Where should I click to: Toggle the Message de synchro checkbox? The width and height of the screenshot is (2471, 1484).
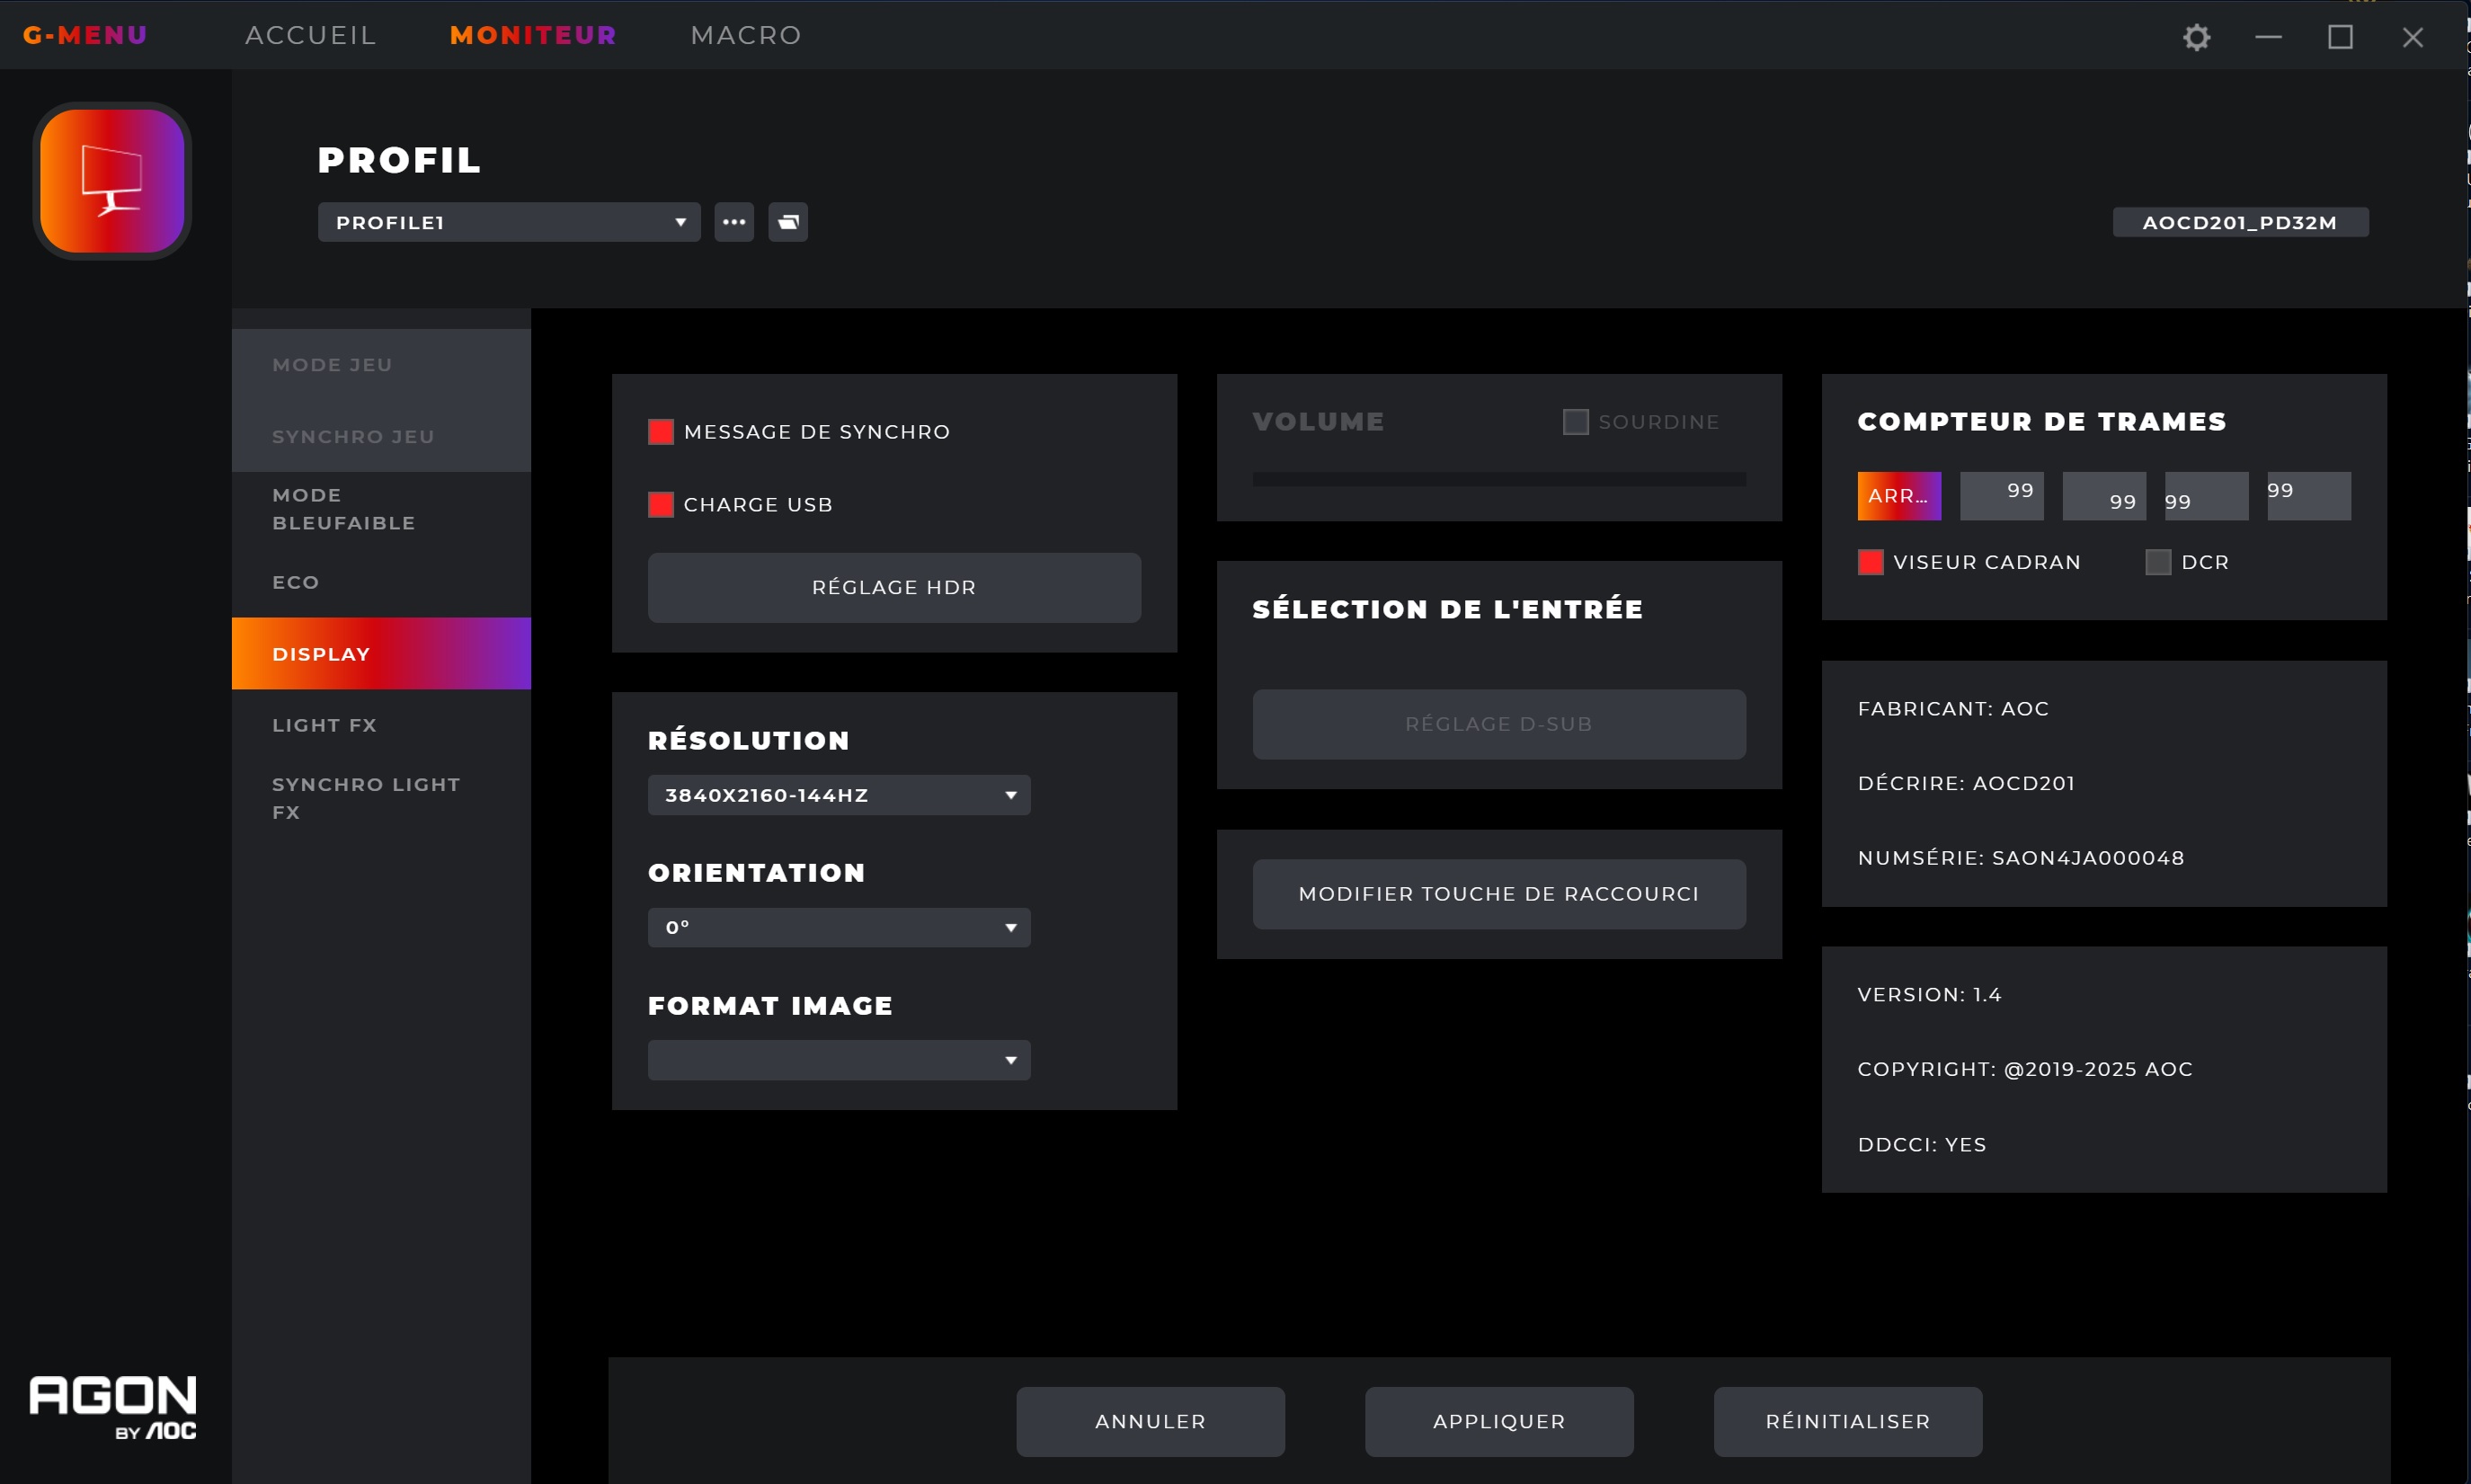661,432
